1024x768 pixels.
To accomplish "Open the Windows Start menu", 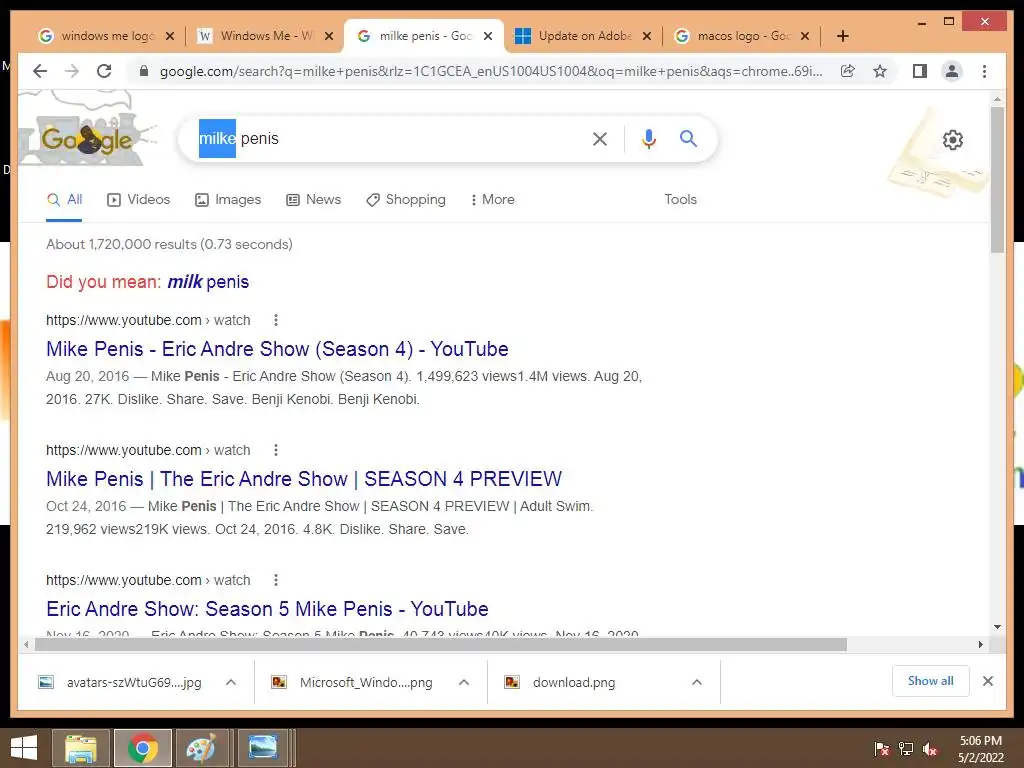I will (24, 748).
